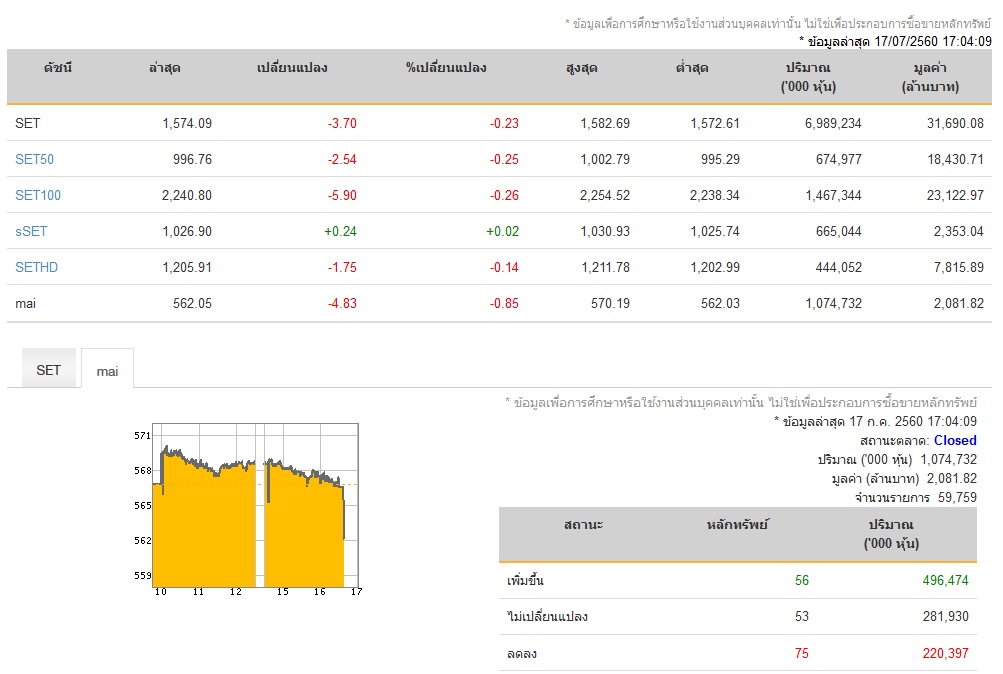Click the SET row label
1003x674 pixels.
28,123
